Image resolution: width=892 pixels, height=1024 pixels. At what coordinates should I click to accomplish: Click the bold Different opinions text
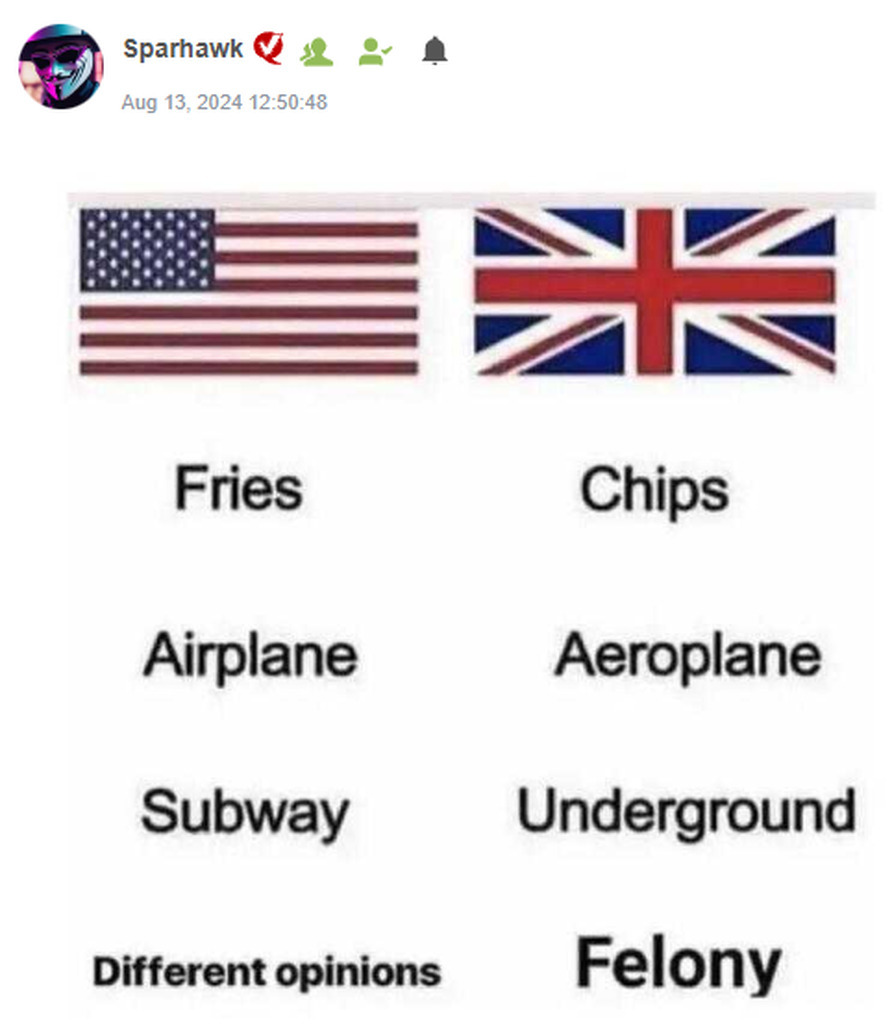[267, 972]
